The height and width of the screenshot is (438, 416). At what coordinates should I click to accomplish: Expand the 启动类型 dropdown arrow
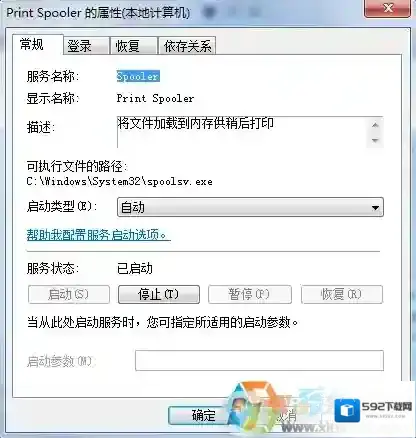pyautogui.click(x=375, y=208)
